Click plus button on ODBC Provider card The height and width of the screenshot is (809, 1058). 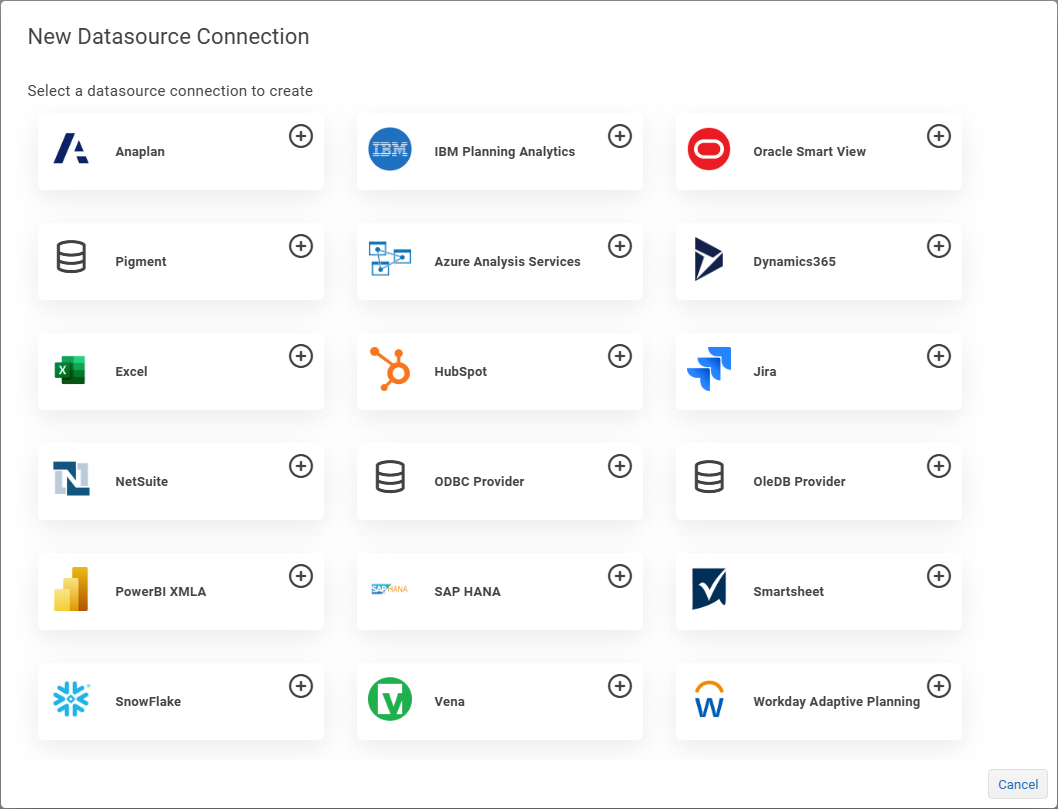coord(620,466)
